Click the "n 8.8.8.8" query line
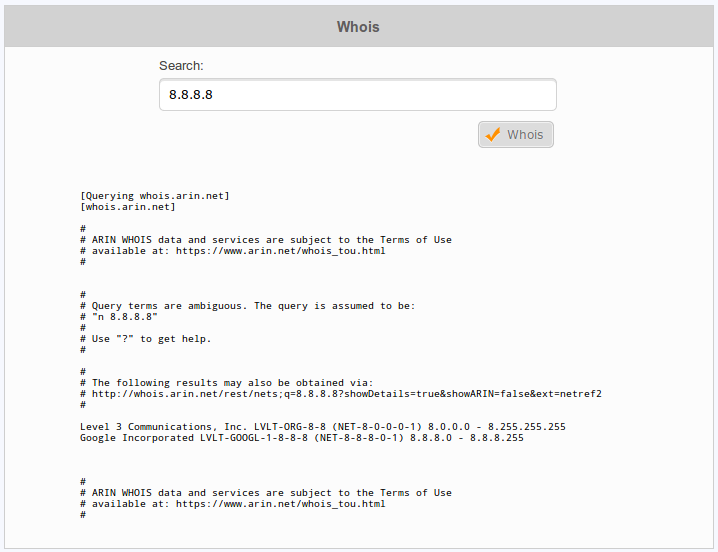Image resolution: width=718 pixels, height=552 pixels. tap(119, 317)
